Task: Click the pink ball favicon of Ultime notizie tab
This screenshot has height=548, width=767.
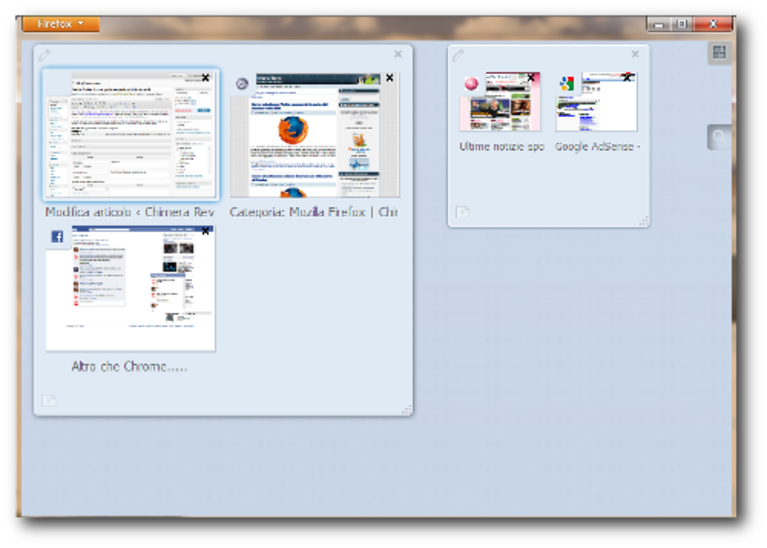Action: pos(472,84)
